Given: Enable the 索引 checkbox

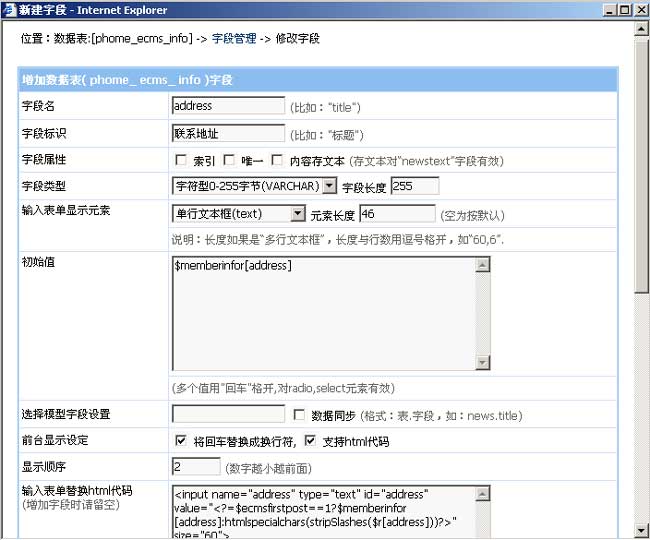Looking at the screenshot, I should pyautogui.click(x=181, y=160).
